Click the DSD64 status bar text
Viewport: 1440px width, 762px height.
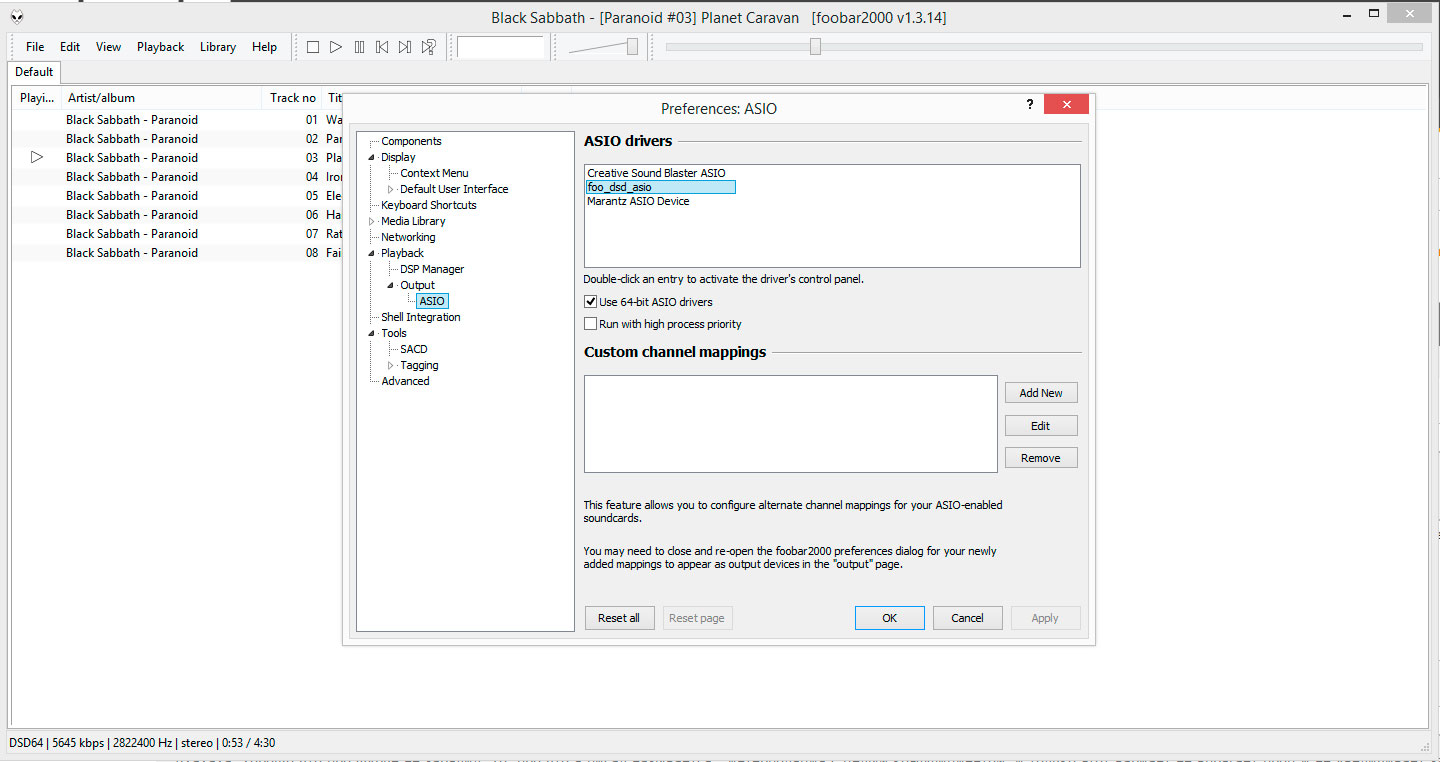point(27,743)
